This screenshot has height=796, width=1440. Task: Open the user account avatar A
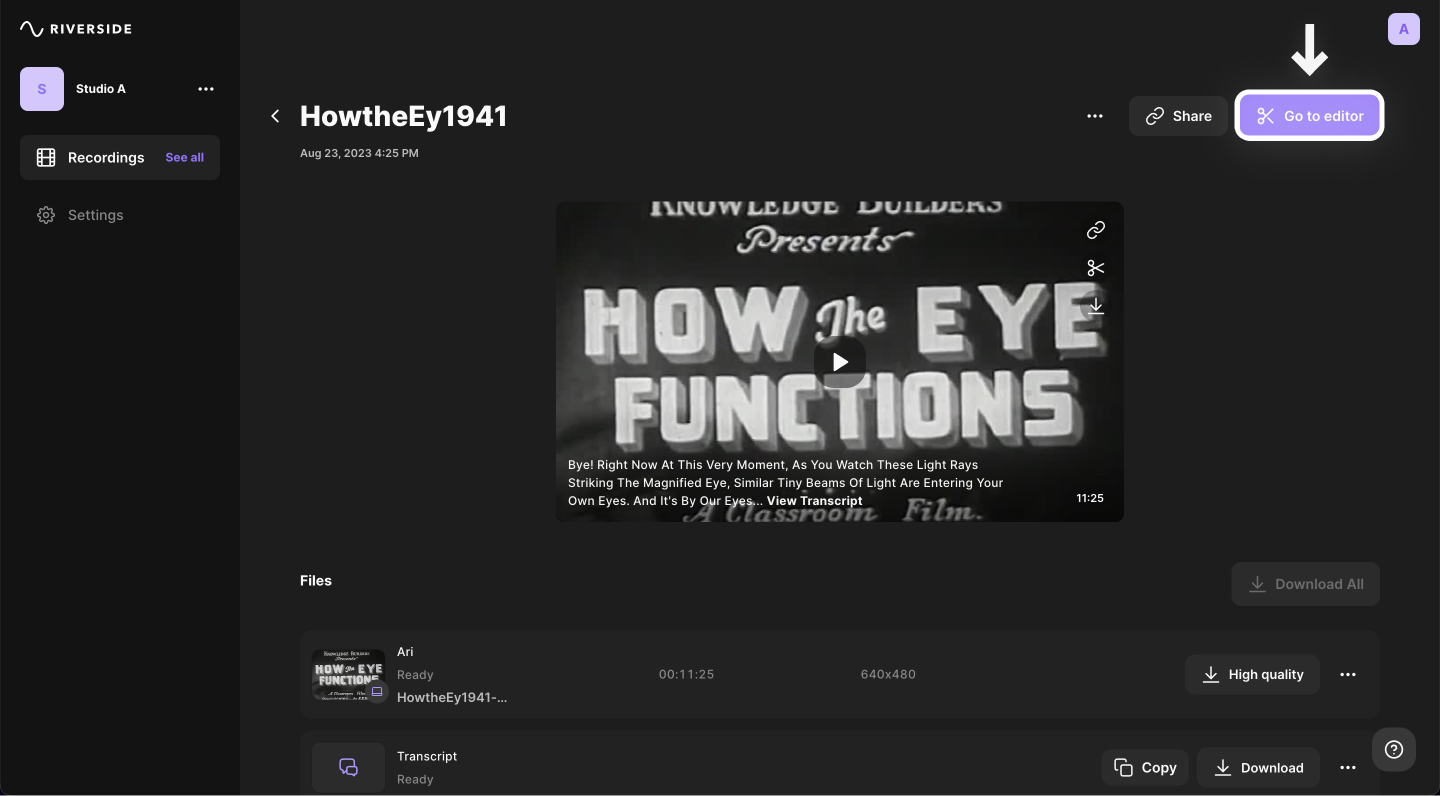tap(1404, 29)
